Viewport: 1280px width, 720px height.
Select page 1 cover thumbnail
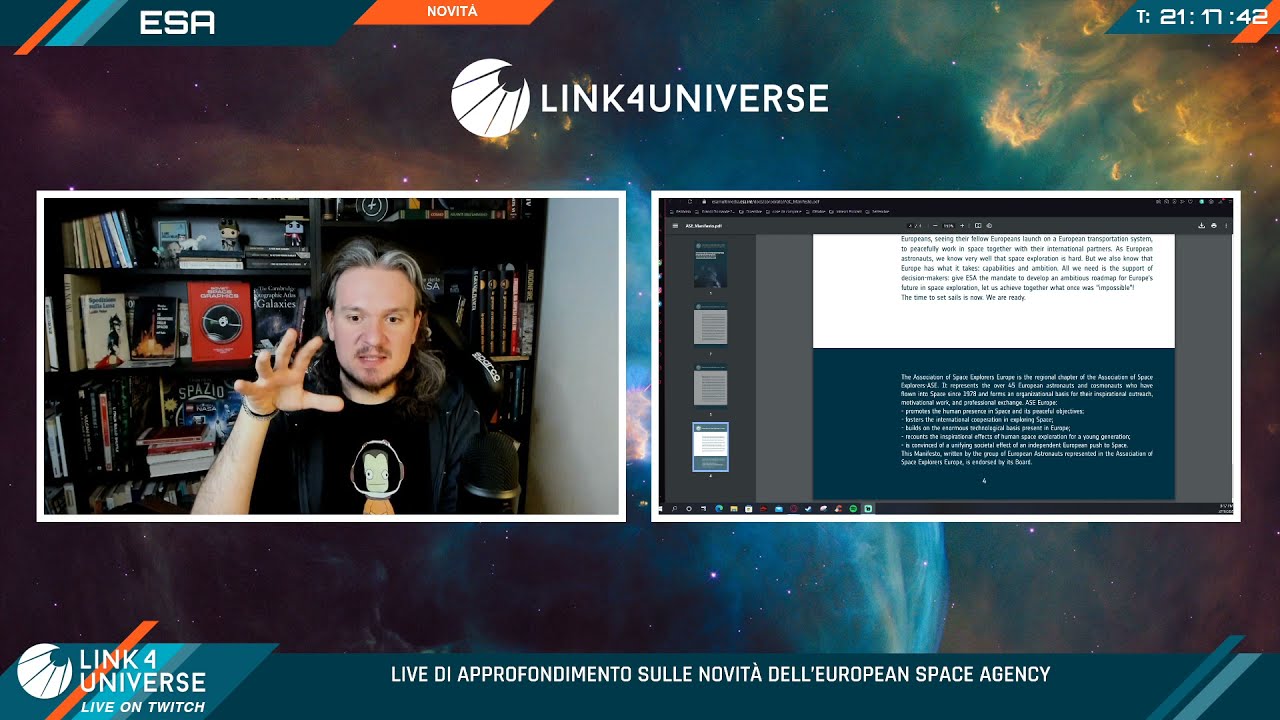(x=711, y=264)
